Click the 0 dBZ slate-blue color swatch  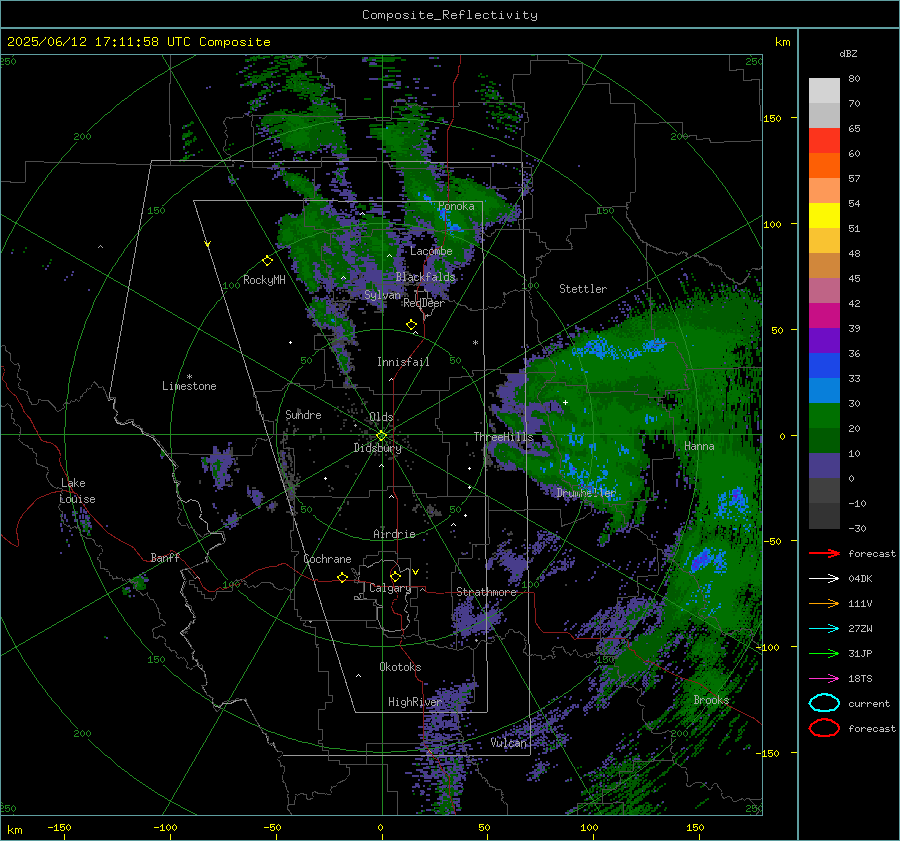pyautogui.click(x=824, y=466)
